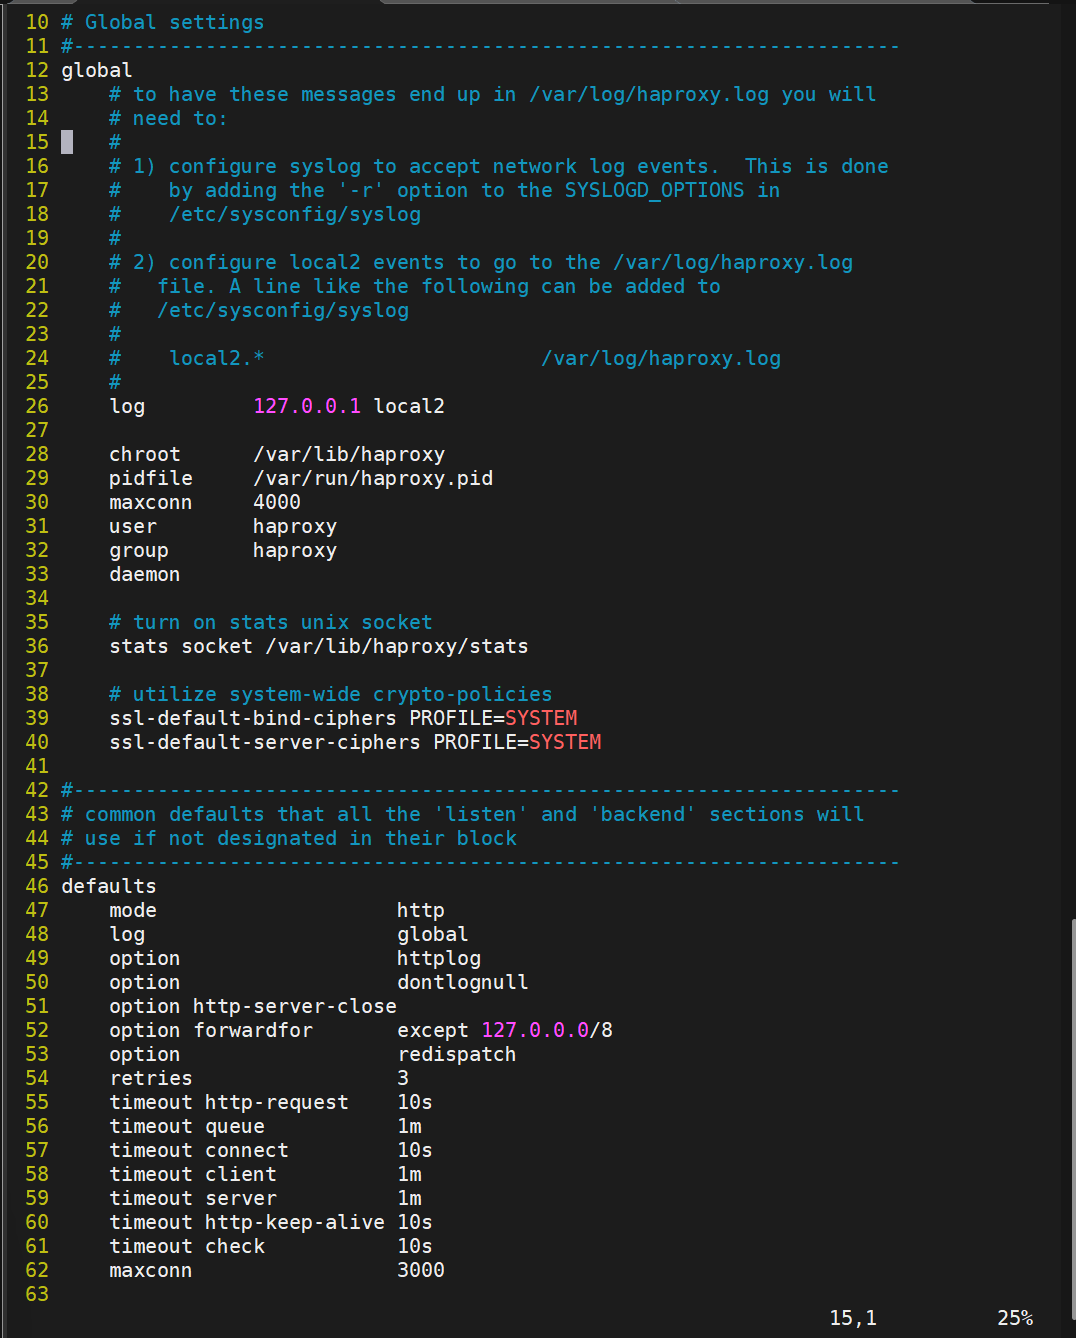Click 'ssl-default-server-ciphers' directive

265,742
